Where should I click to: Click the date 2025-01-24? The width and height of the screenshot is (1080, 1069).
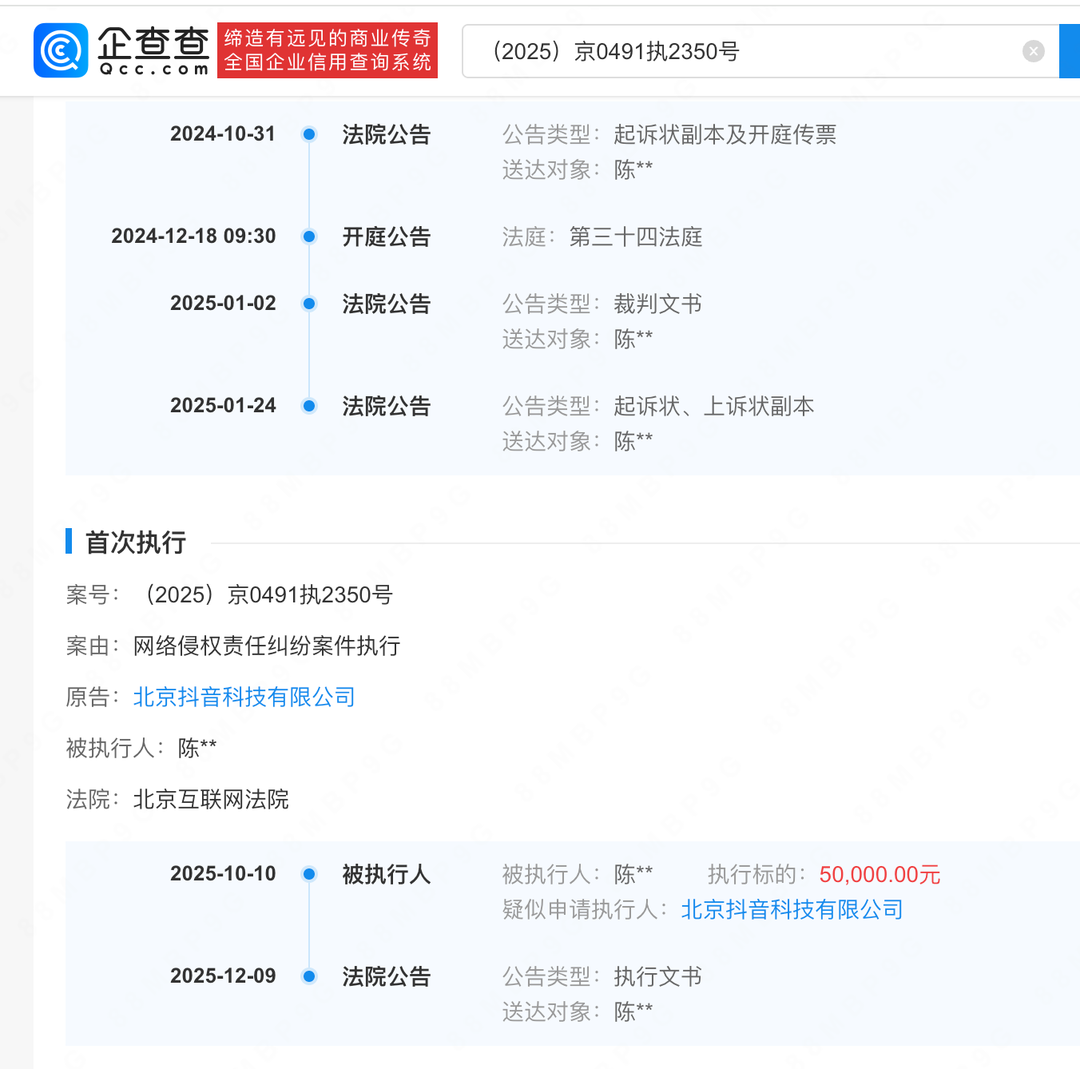(x=223, y=406)
